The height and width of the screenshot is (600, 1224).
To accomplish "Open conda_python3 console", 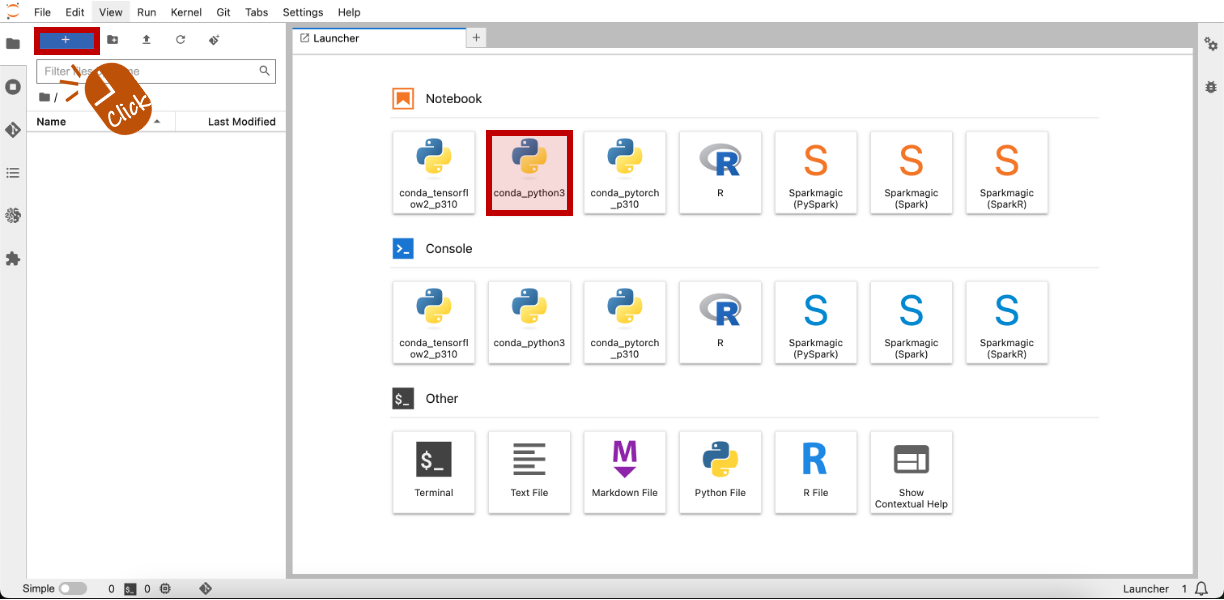I will pyautogui.click(x=529, y=322).
